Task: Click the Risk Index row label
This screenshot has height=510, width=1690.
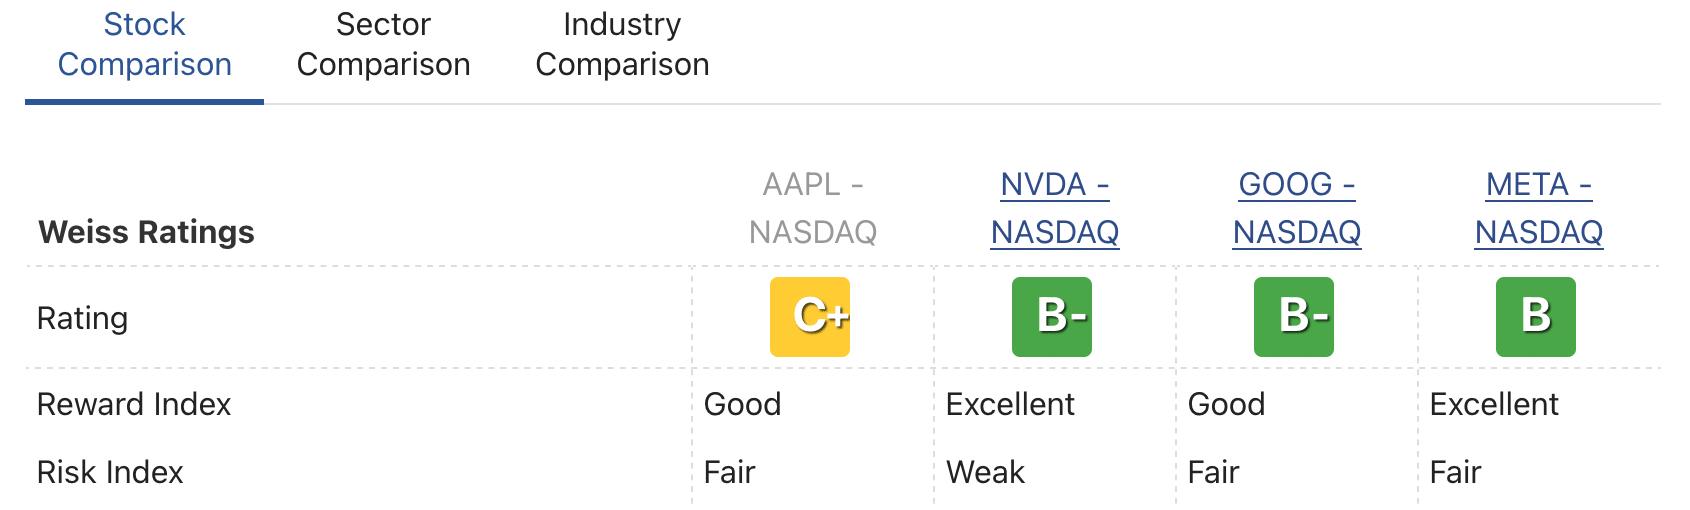Action: (110, 472)
